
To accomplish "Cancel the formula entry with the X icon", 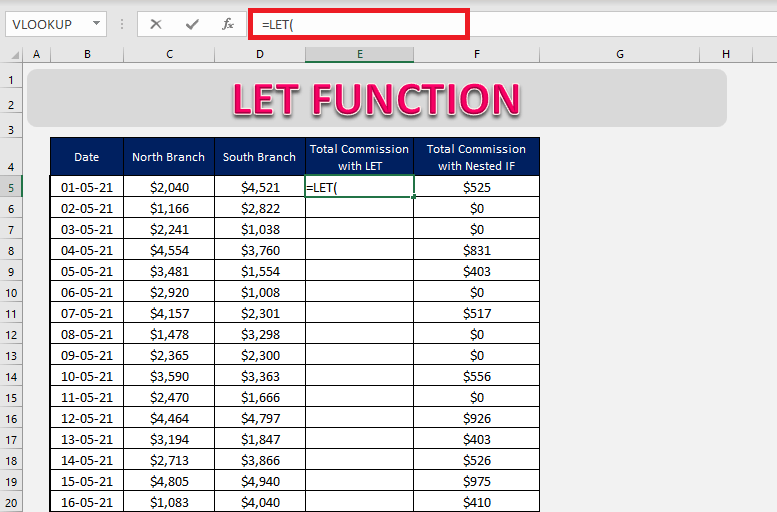I will (156, 24).
